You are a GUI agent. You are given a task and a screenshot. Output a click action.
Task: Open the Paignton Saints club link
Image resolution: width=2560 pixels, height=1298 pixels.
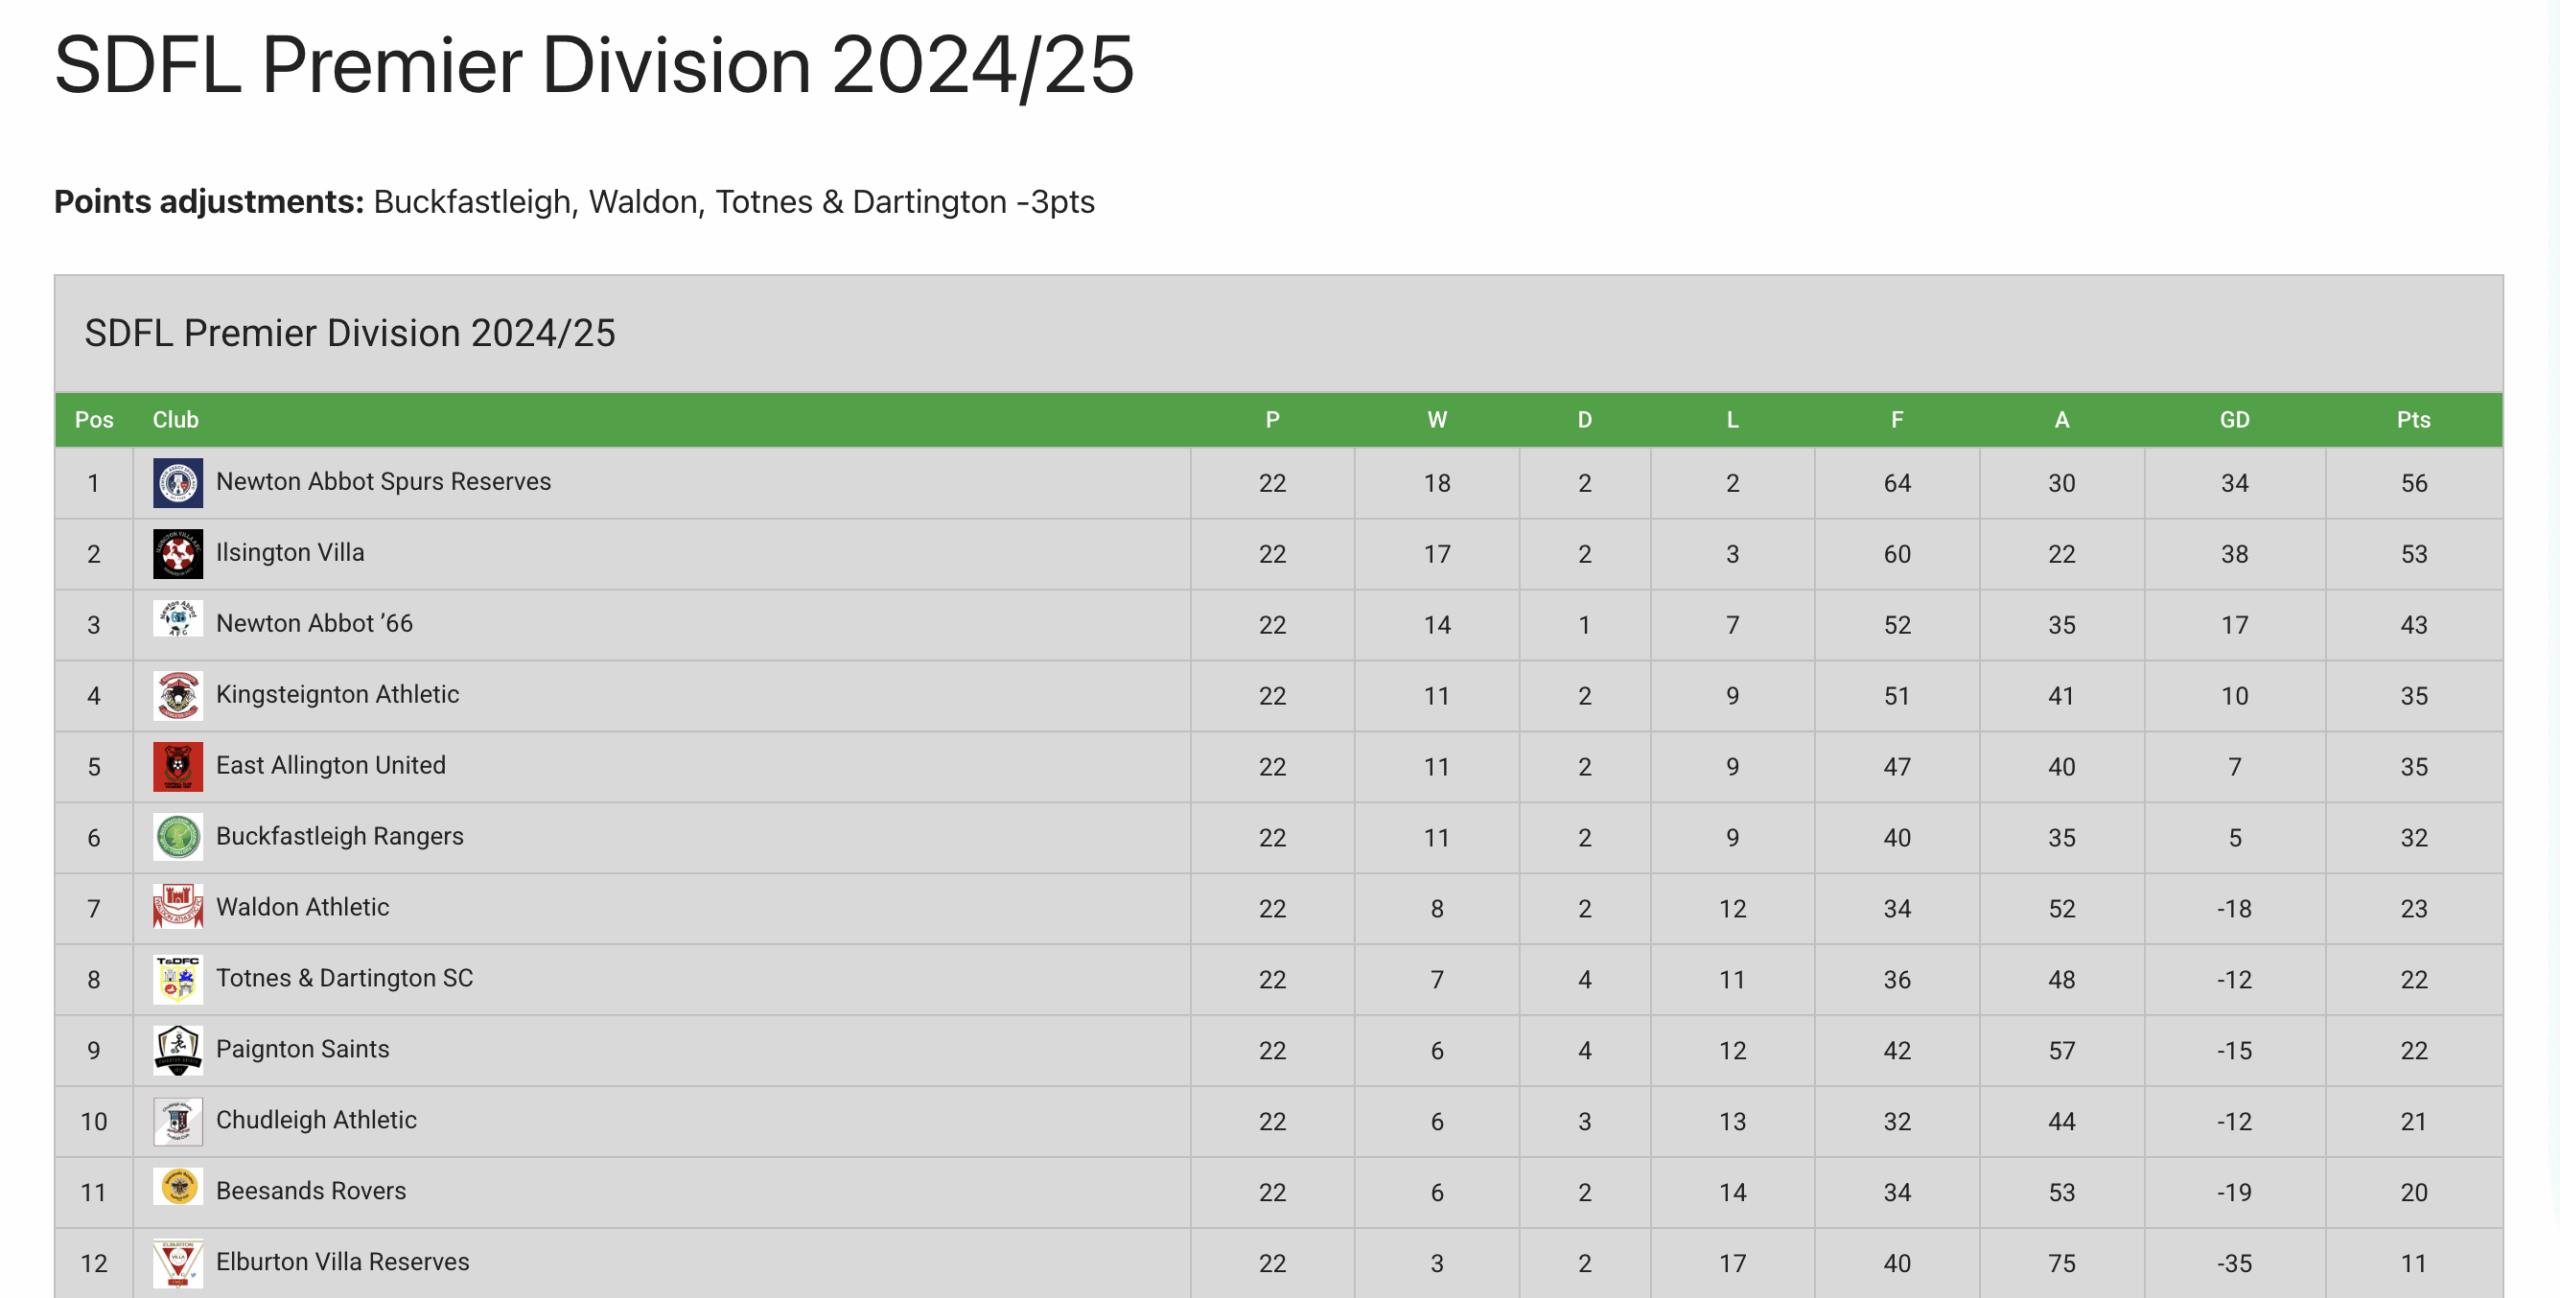point(302,1050)
